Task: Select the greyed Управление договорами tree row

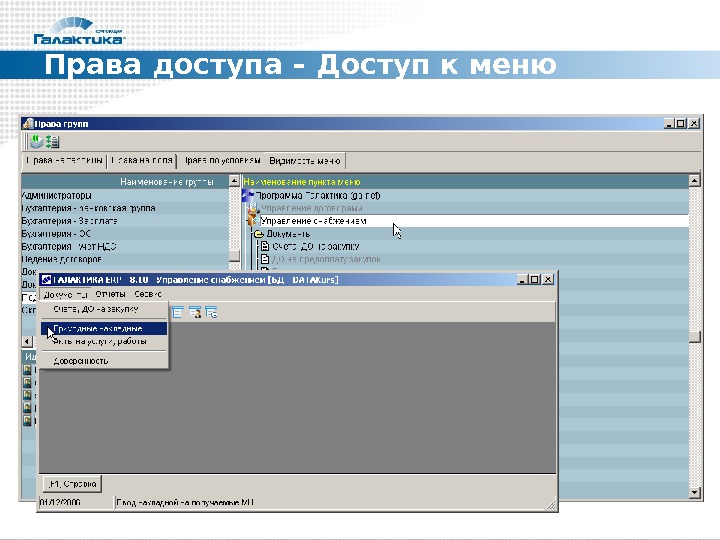Action: pyautogui.click(x=465, y=208)
